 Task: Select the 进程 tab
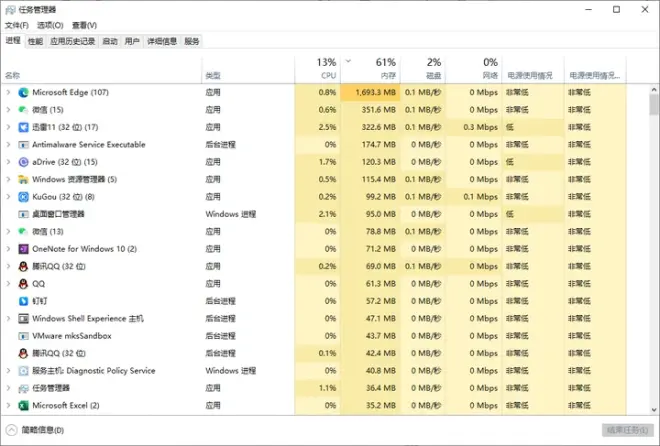coord(13,40)
